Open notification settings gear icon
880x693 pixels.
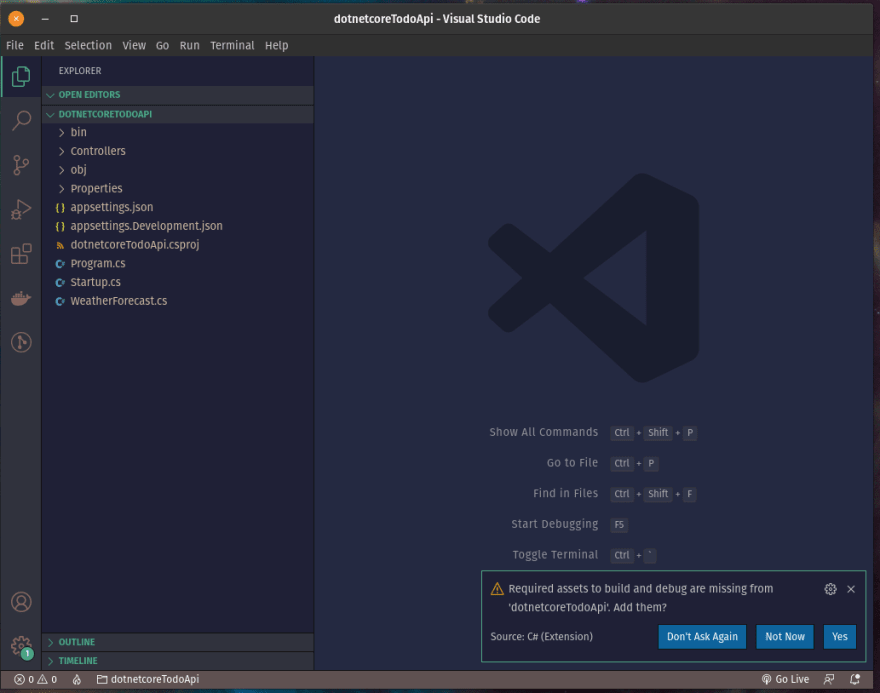[x=831, y=589]
